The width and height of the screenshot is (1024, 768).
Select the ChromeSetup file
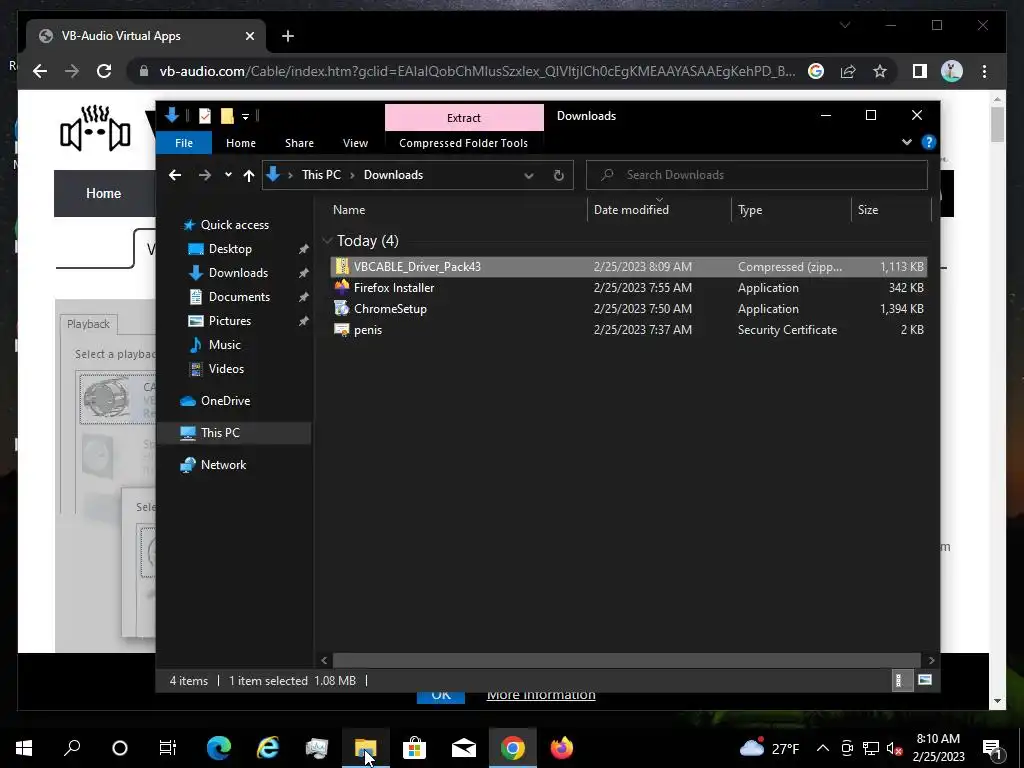point(628,309)
